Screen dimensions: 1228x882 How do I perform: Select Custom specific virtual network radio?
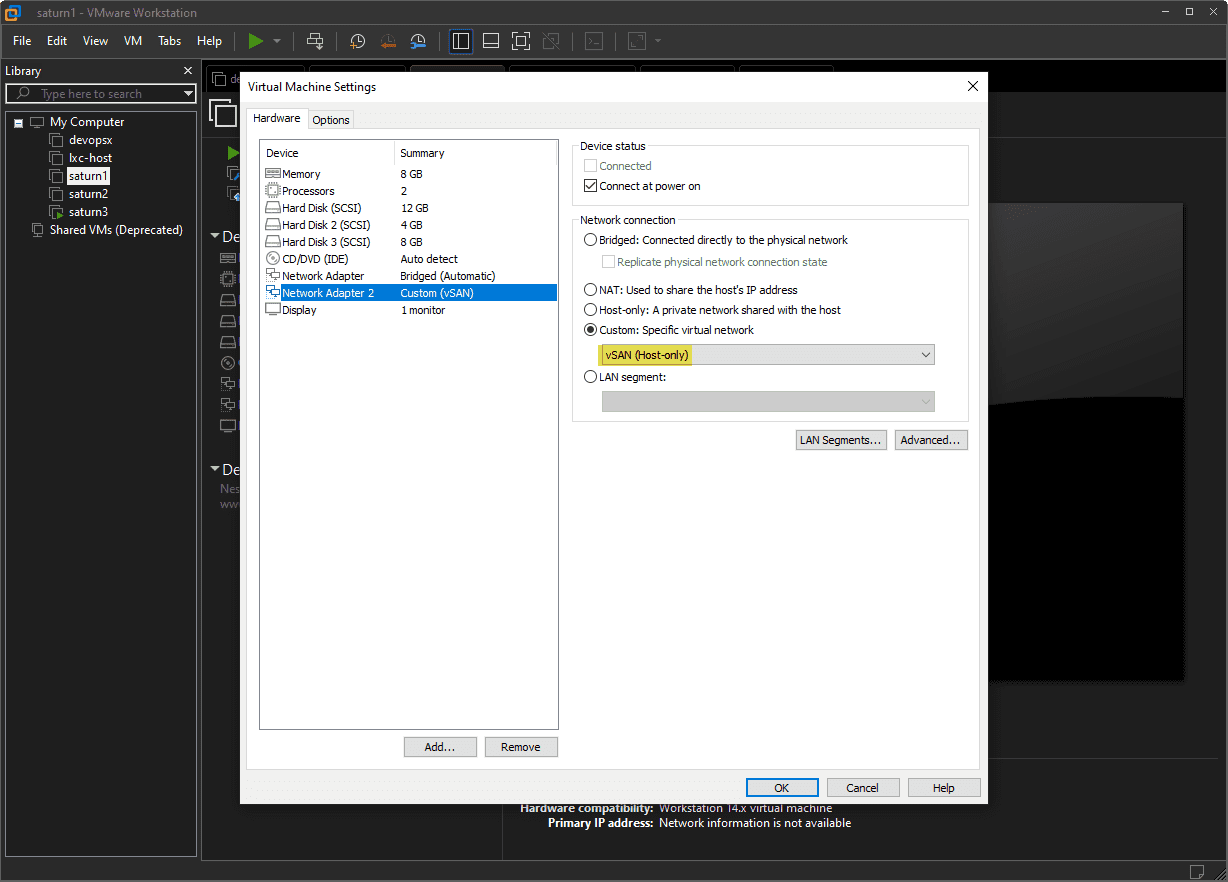click(x=590, y=330)
